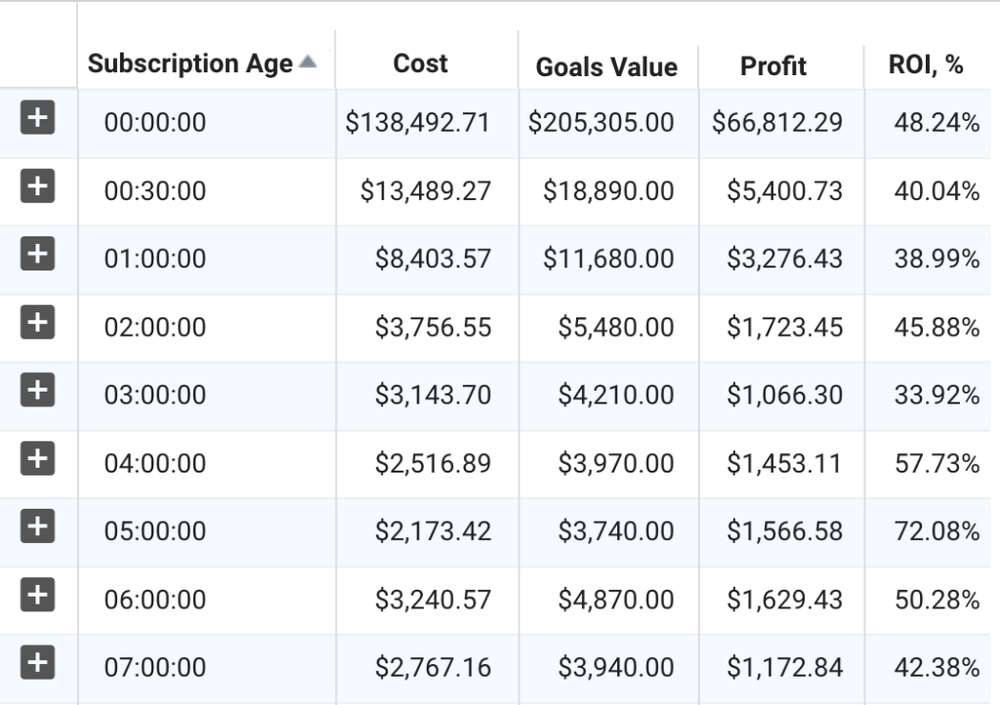Click plus icon beside 02:00:00 row
Image resolution: width=1000 pixels, height=705 pixels.
pos(37,323)
